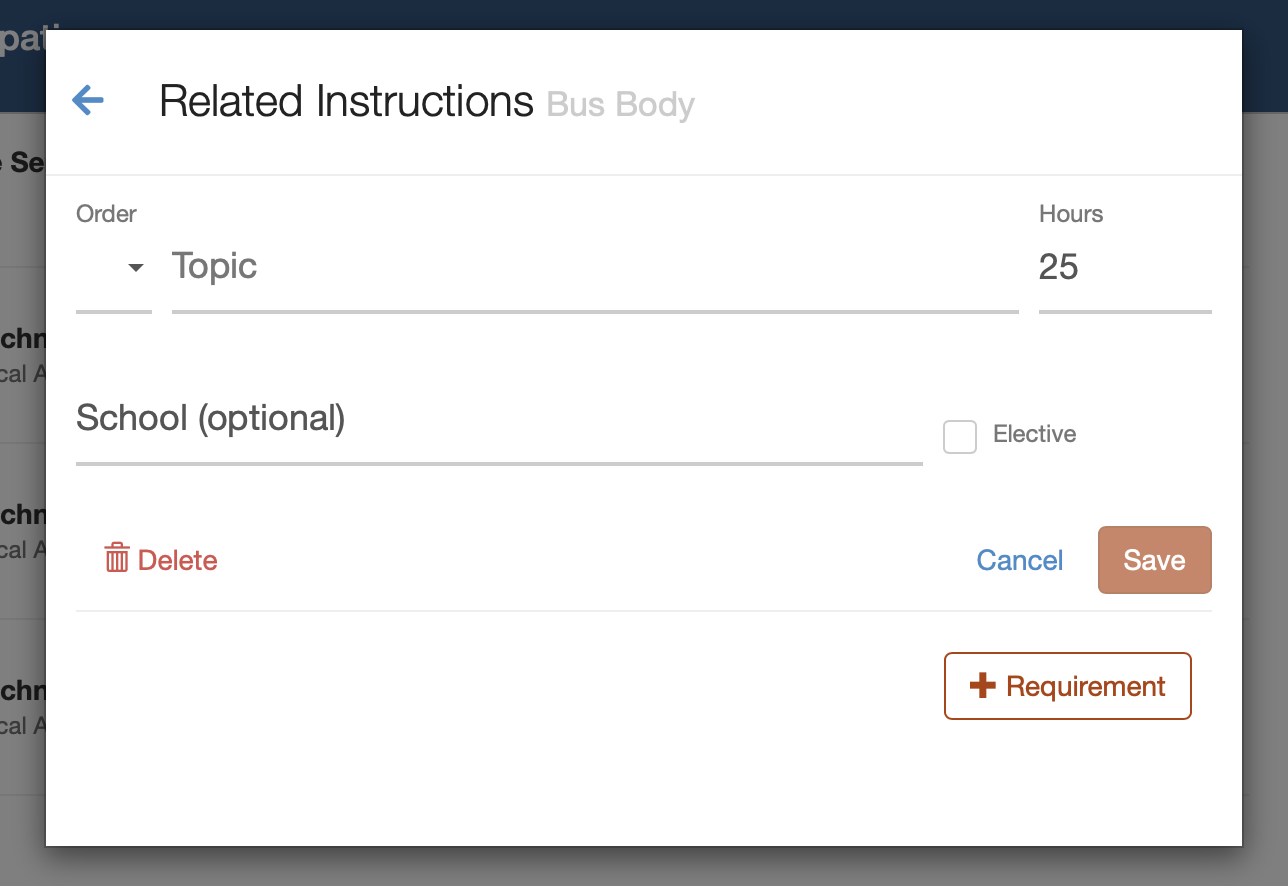The image size is (1288, 886).
Task: Cancel editing the instruction
Action: (1020, 560)
